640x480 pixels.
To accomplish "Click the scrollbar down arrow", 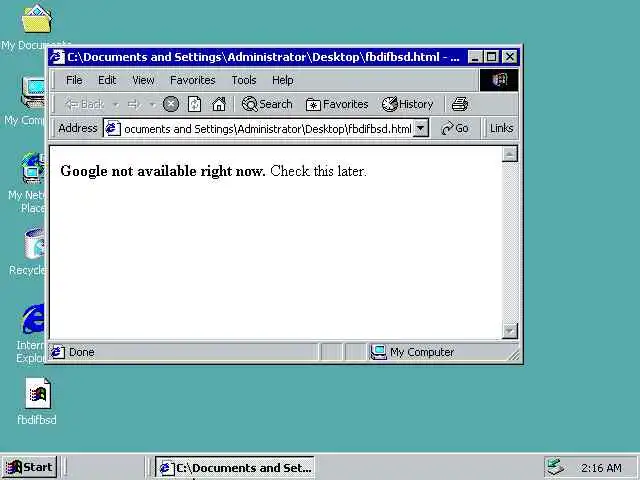I will [509, 331].
